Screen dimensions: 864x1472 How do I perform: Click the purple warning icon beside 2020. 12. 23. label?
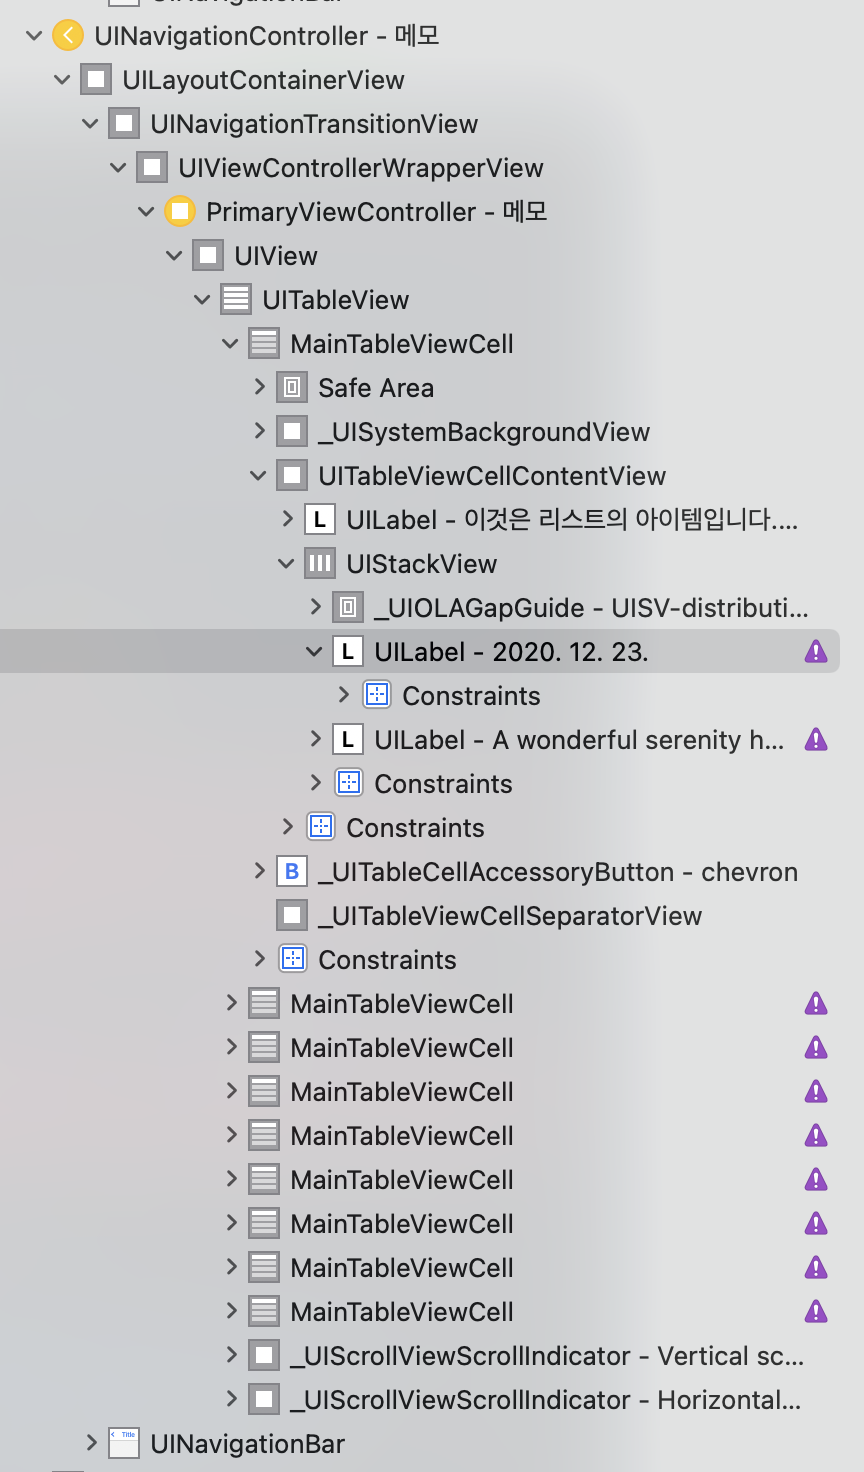(816, 652)
